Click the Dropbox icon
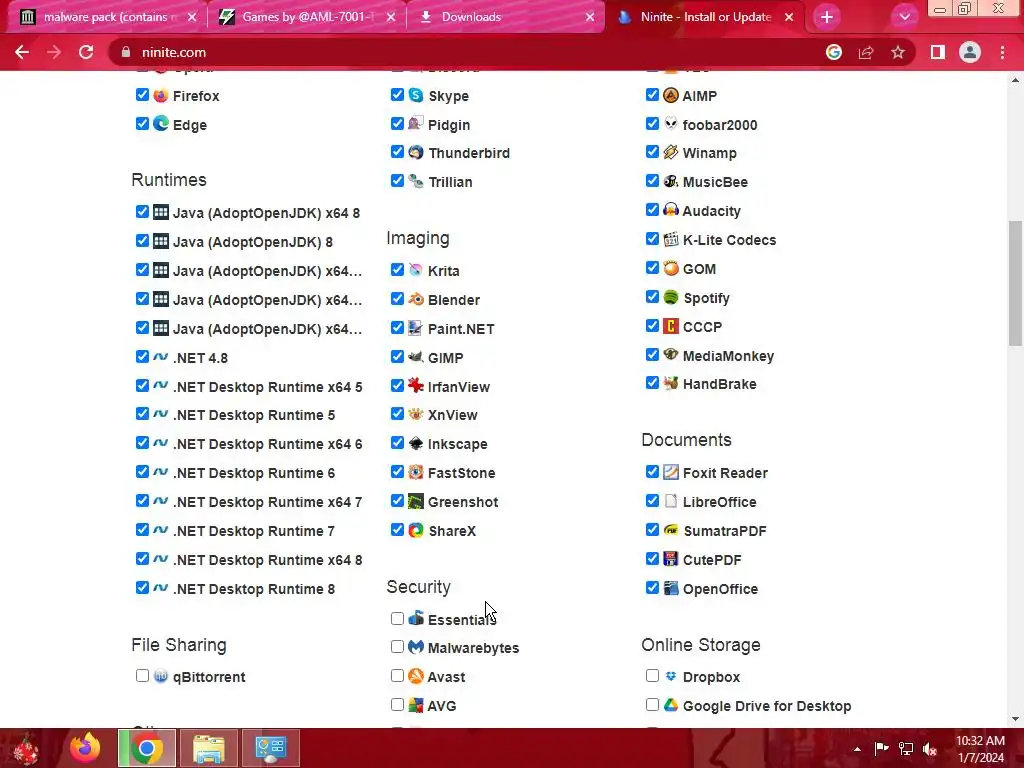 (671, 676)
